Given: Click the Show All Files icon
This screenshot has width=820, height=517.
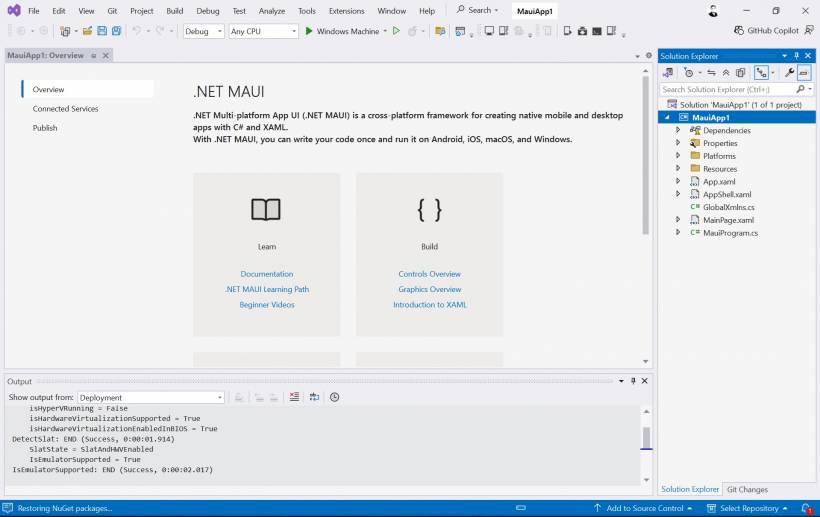Looking at the screenshot, I should (740, 73).
